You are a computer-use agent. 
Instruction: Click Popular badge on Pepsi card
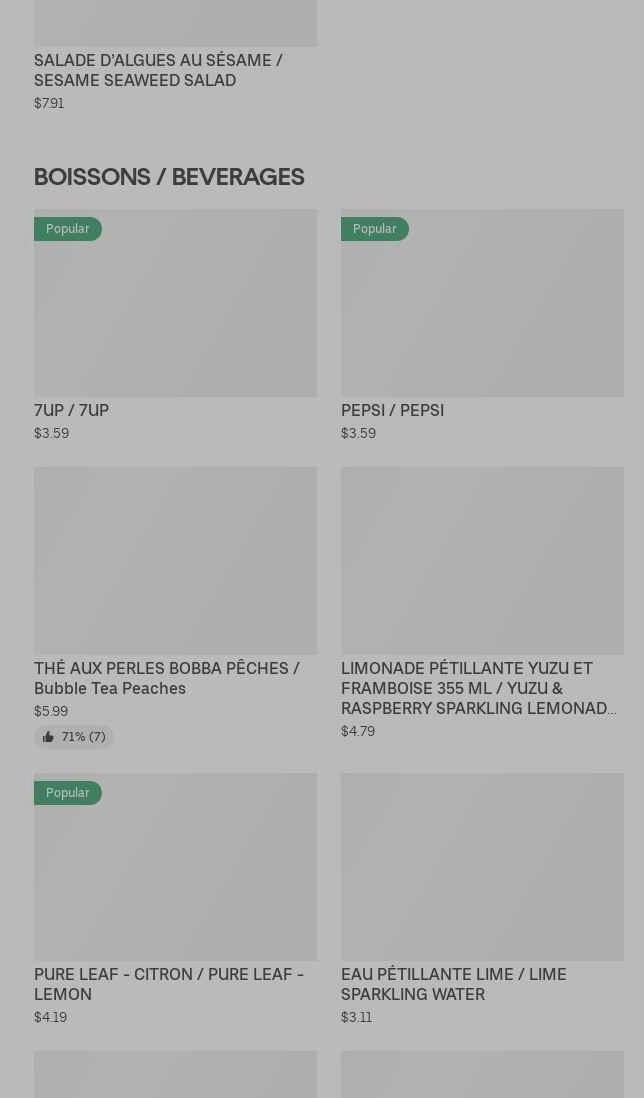(x=375, y=229)
